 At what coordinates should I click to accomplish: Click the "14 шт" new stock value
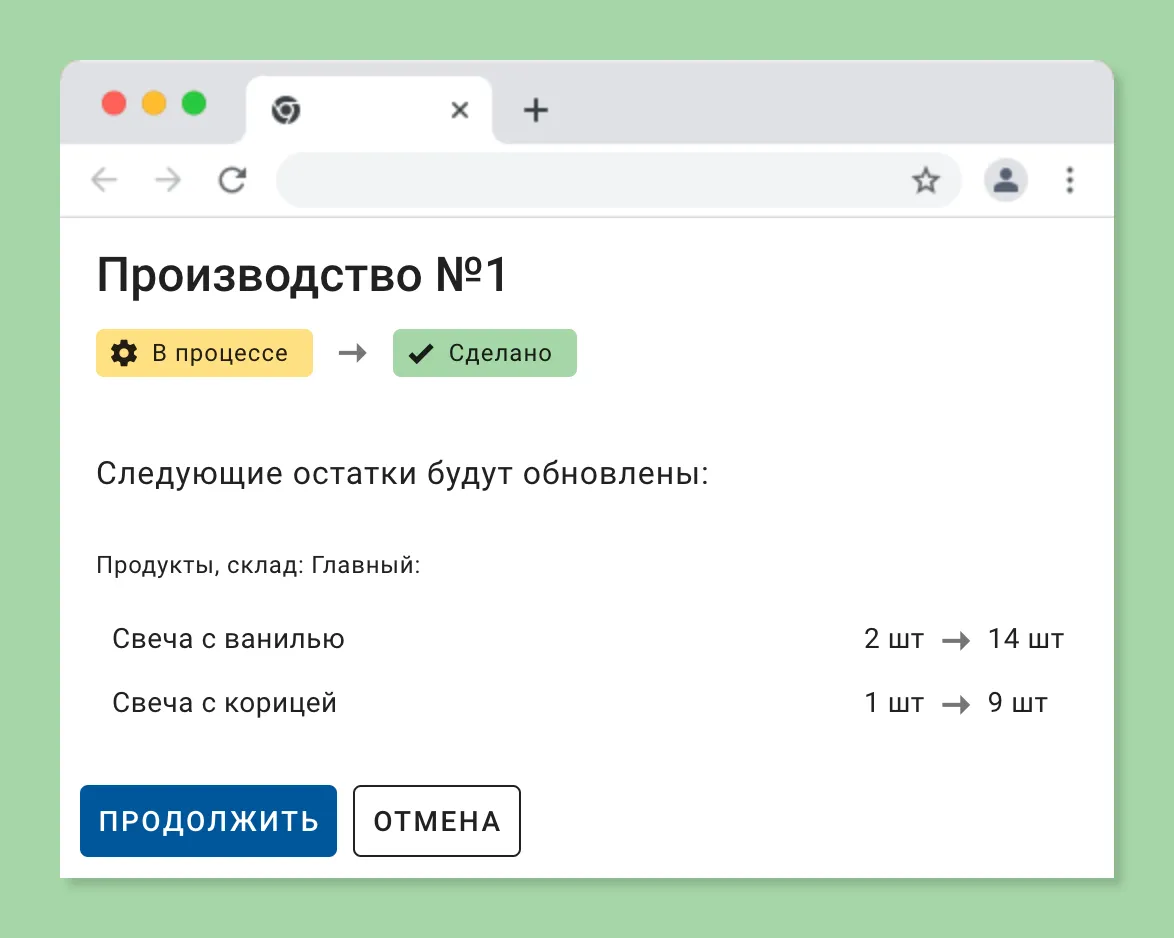[x=1026, y=639]
